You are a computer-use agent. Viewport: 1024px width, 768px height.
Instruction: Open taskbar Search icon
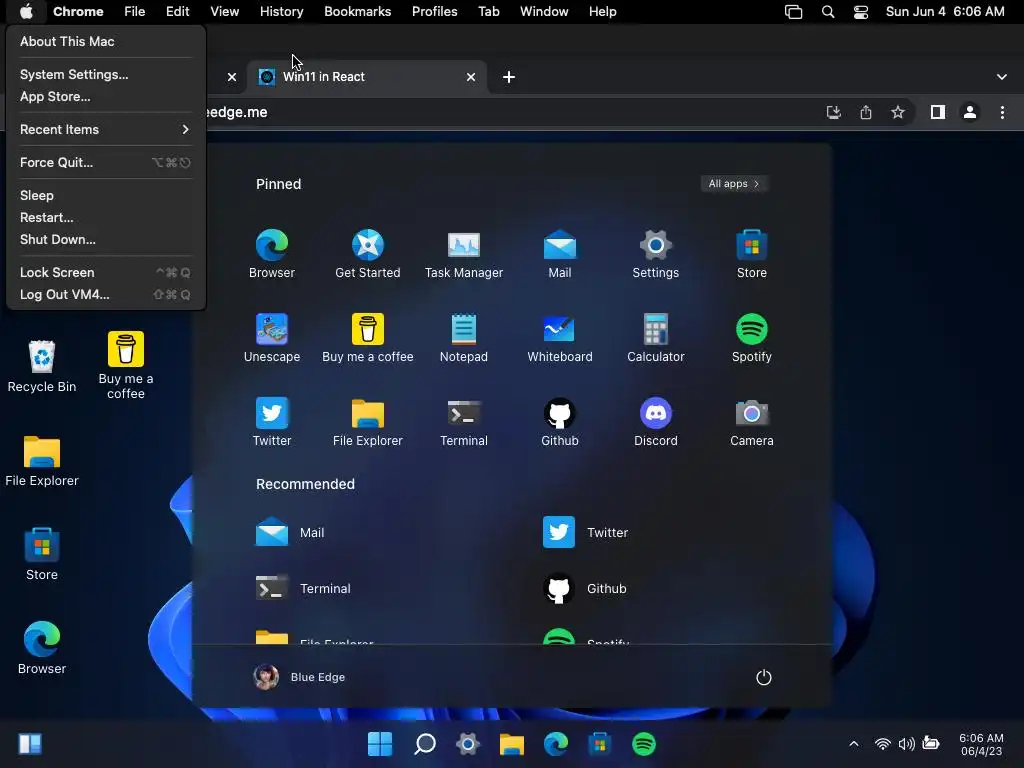click(x=424, y=744)
